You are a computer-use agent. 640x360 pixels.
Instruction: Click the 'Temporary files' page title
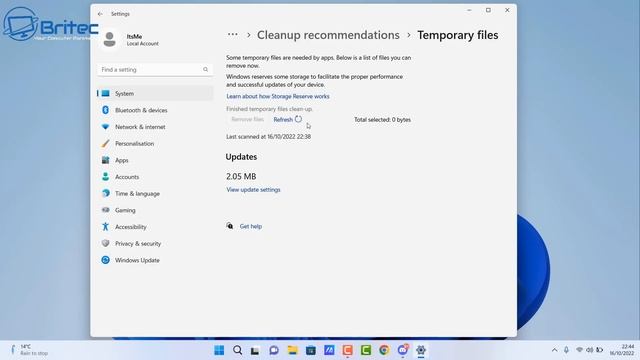[458, 35]
